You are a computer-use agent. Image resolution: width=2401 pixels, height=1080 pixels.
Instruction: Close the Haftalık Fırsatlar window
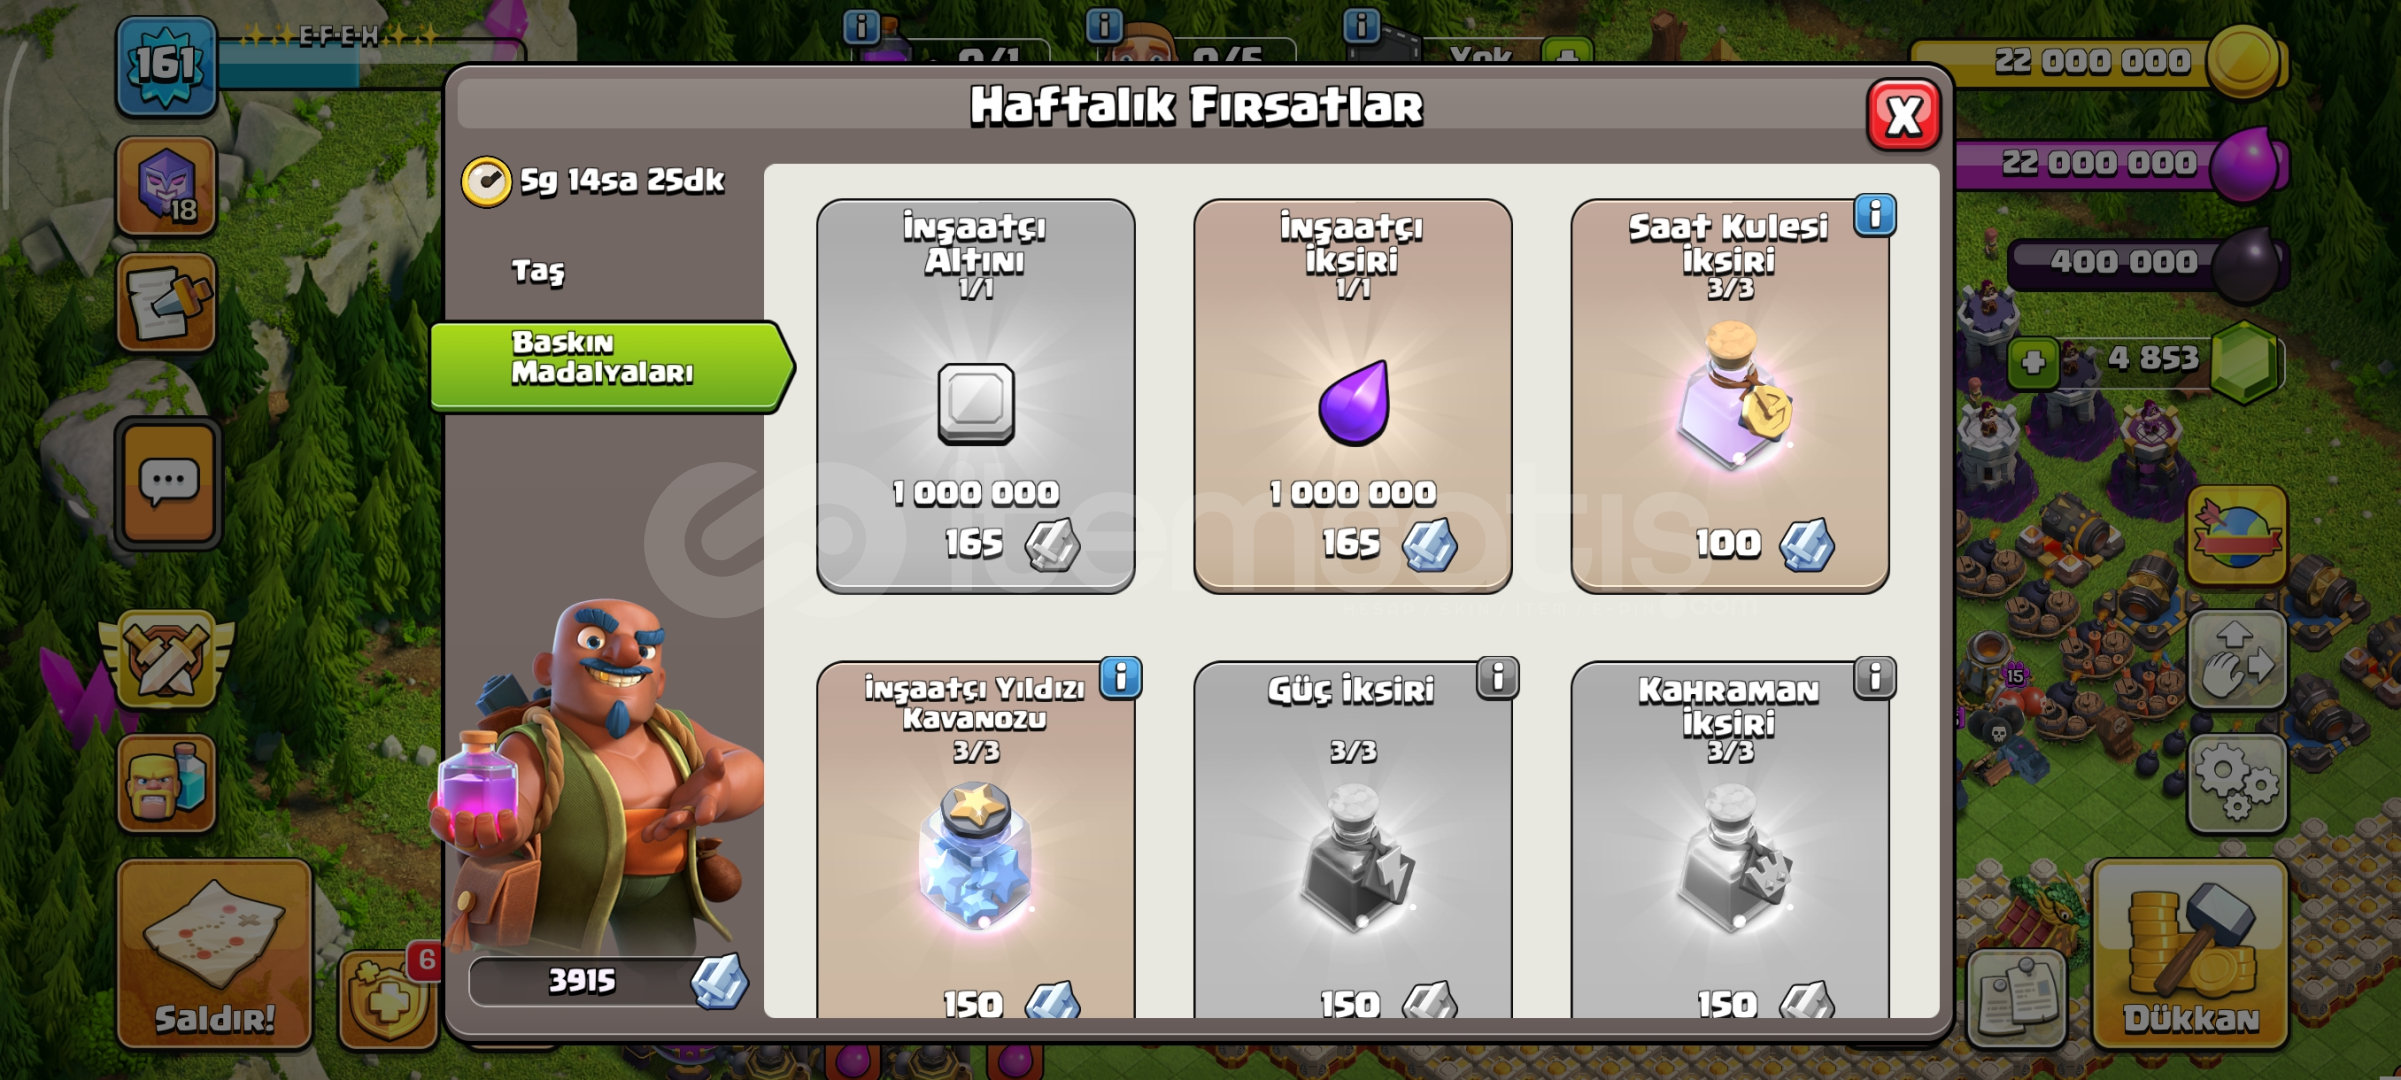point(1903,115)
